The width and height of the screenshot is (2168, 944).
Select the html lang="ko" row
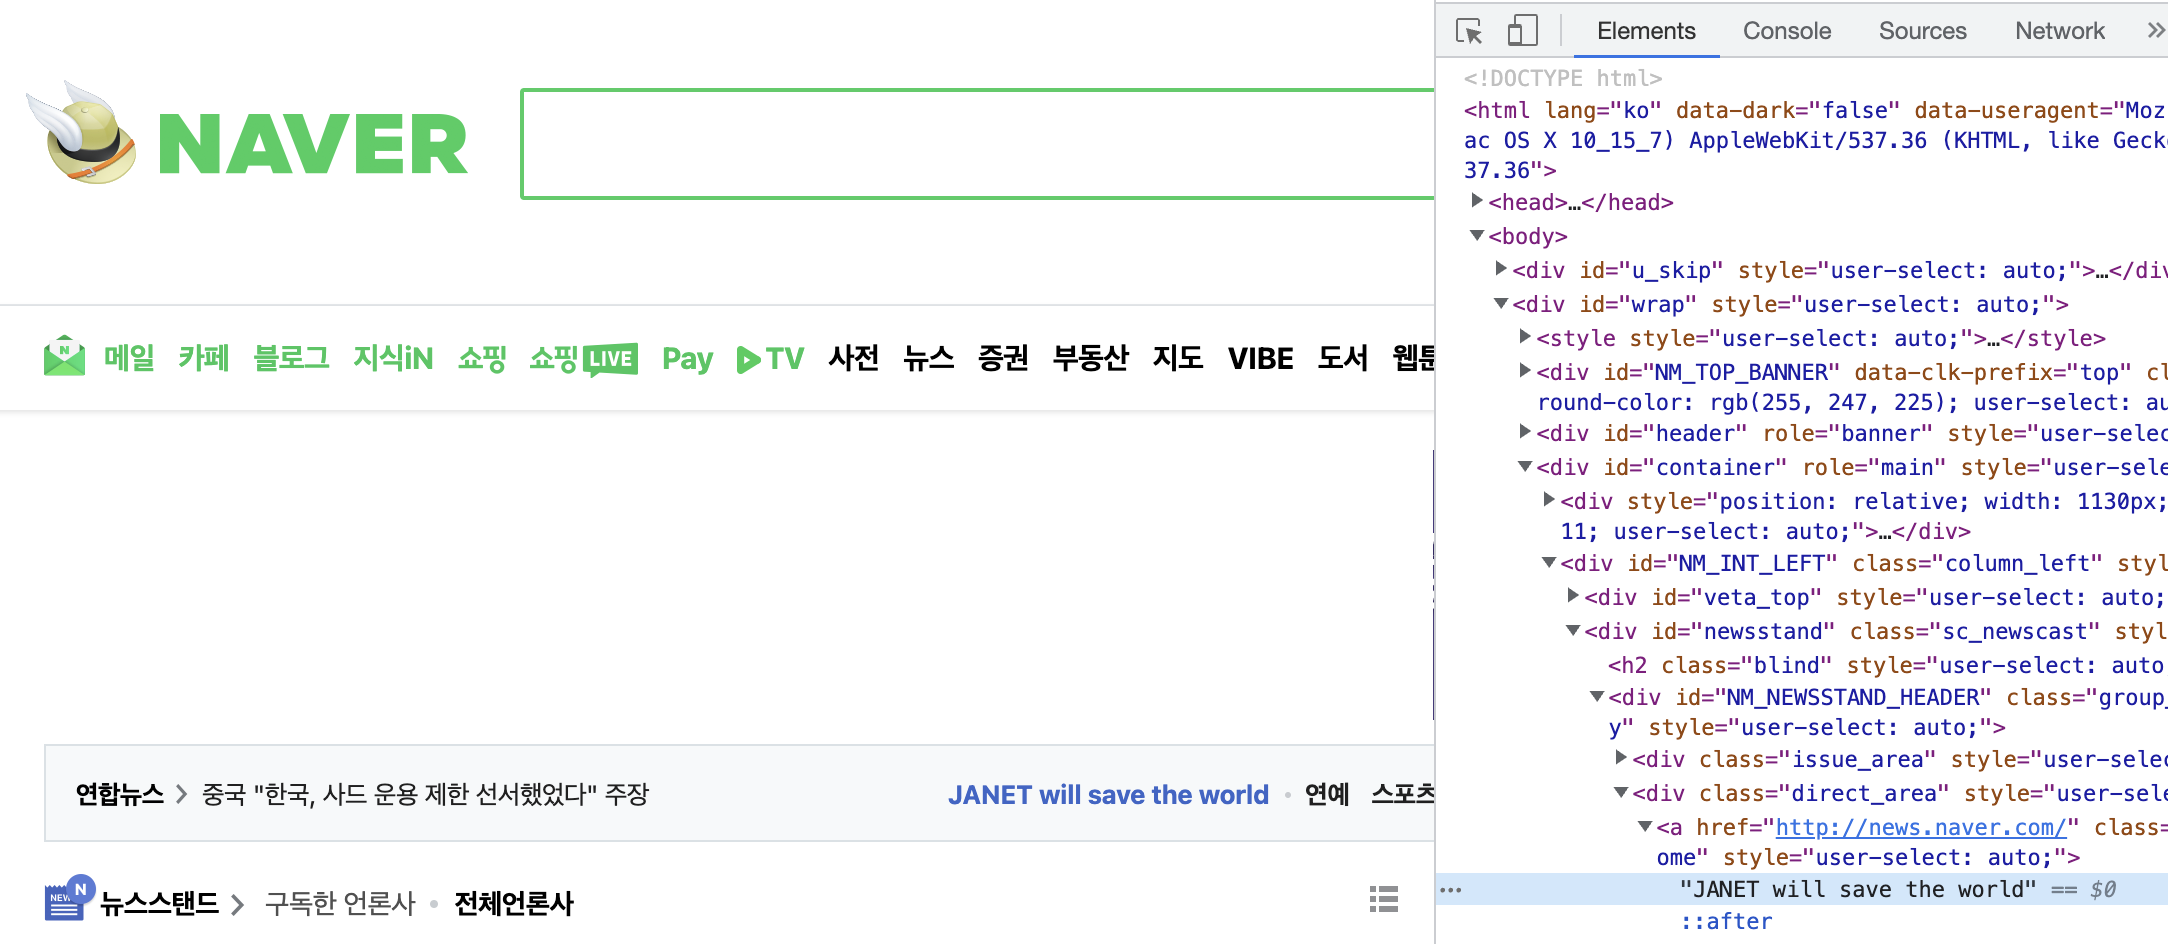pyautogui.click(x=1814, y=140)
